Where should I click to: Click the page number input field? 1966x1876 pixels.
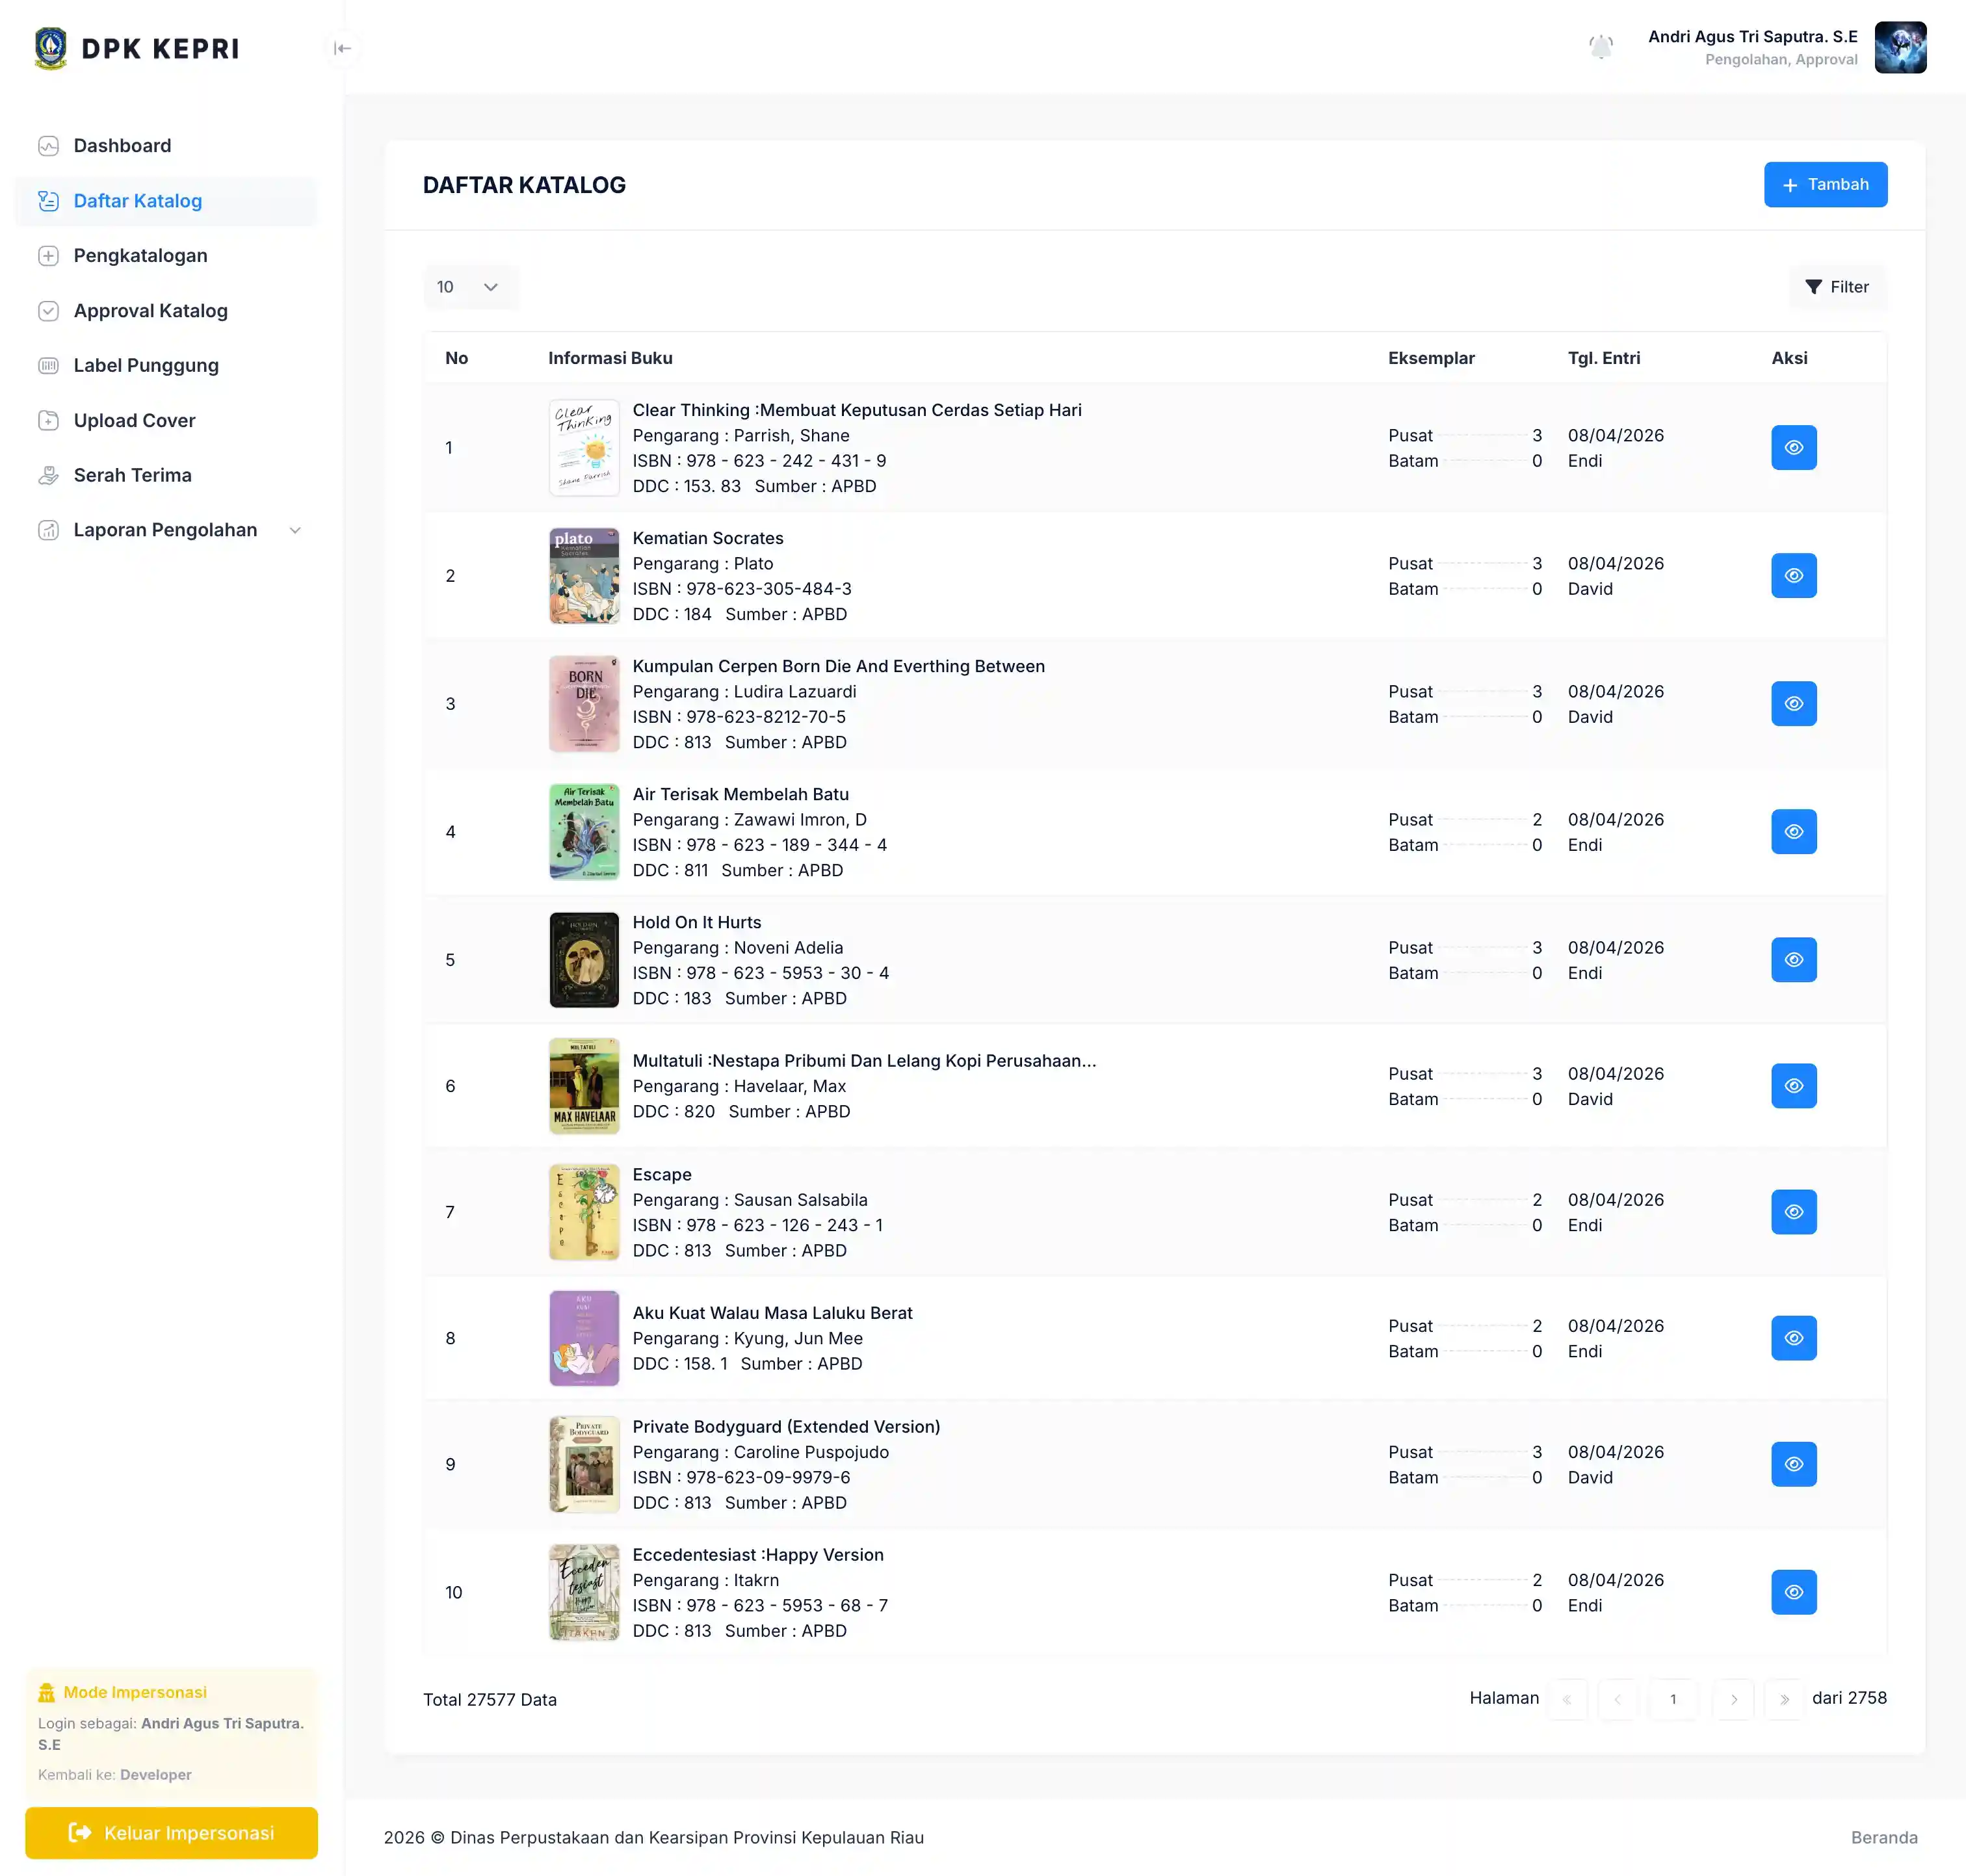[1673, 1698]
